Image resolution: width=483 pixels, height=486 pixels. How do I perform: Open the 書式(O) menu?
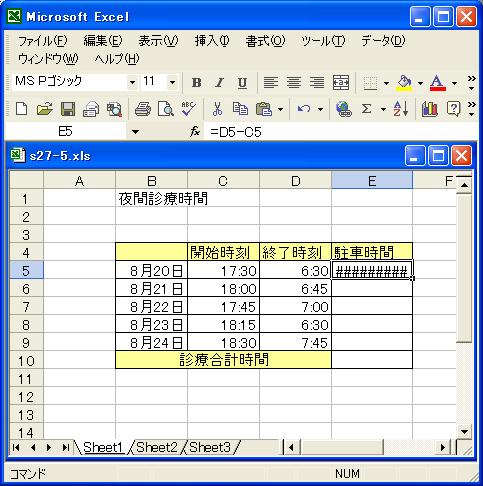(x=265, y=41)
